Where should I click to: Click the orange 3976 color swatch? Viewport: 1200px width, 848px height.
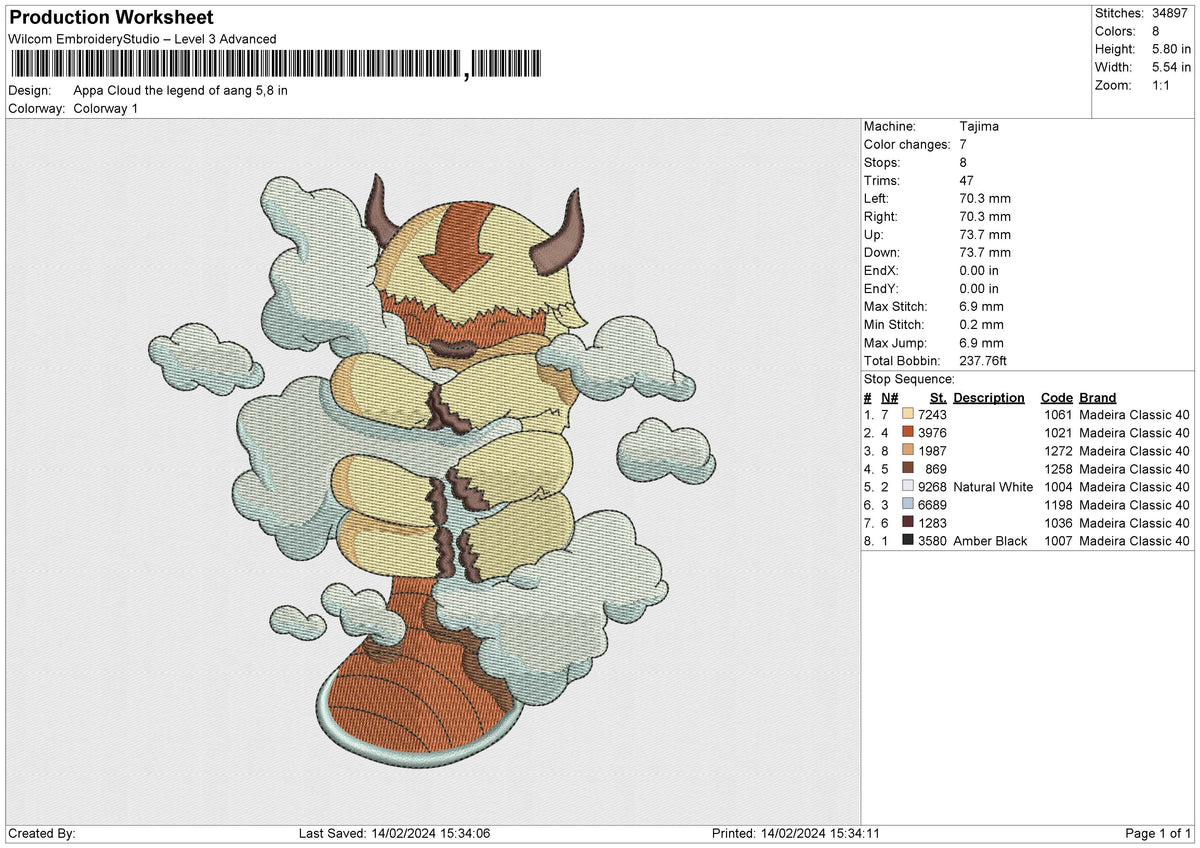908,432
